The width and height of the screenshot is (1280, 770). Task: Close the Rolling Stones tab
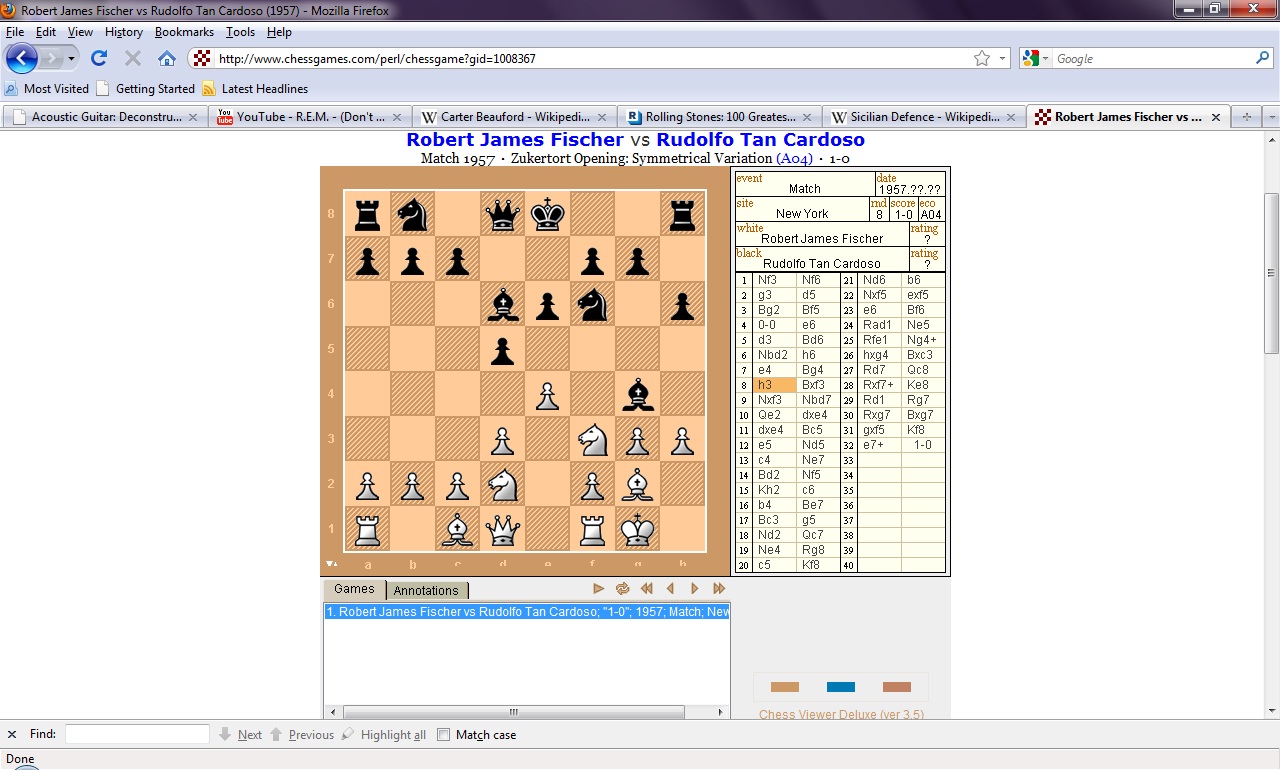point(807,117)
